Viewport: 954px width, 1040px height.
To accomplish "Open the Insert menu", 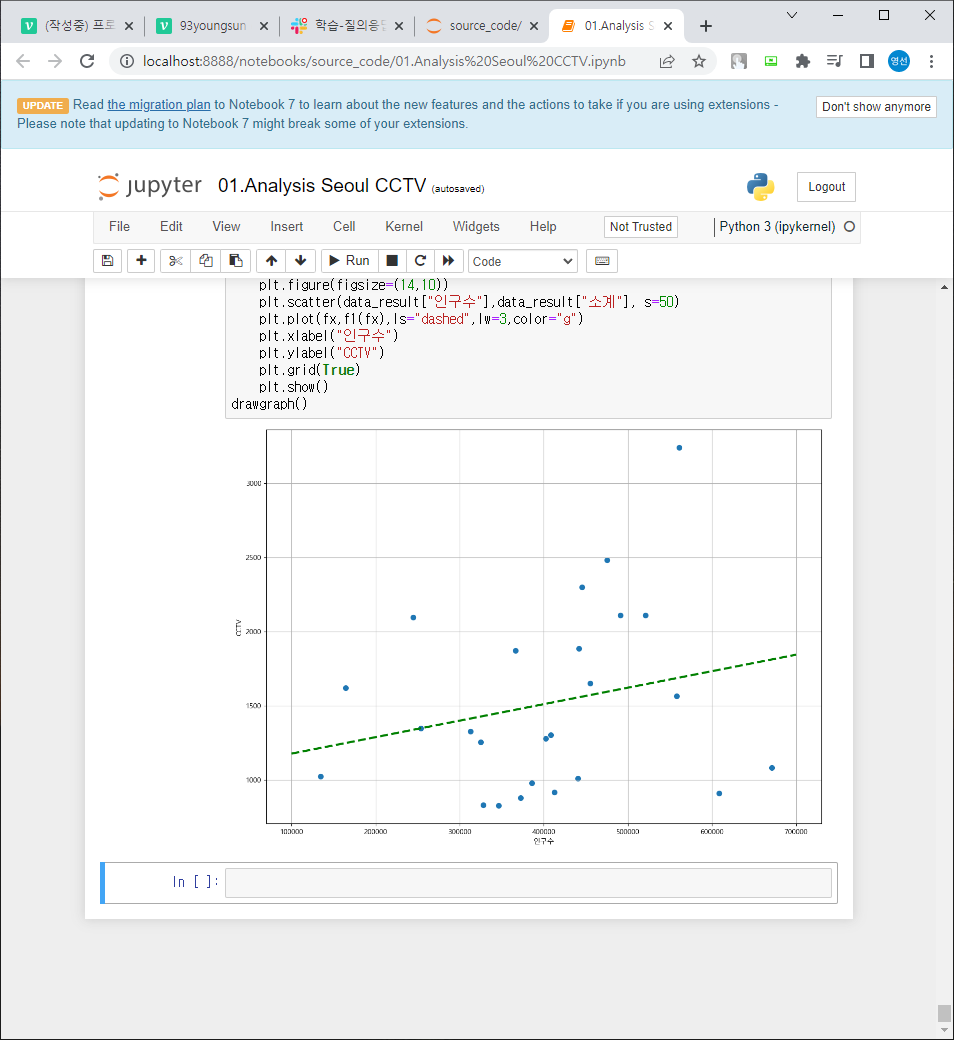I will pos(287,227).
